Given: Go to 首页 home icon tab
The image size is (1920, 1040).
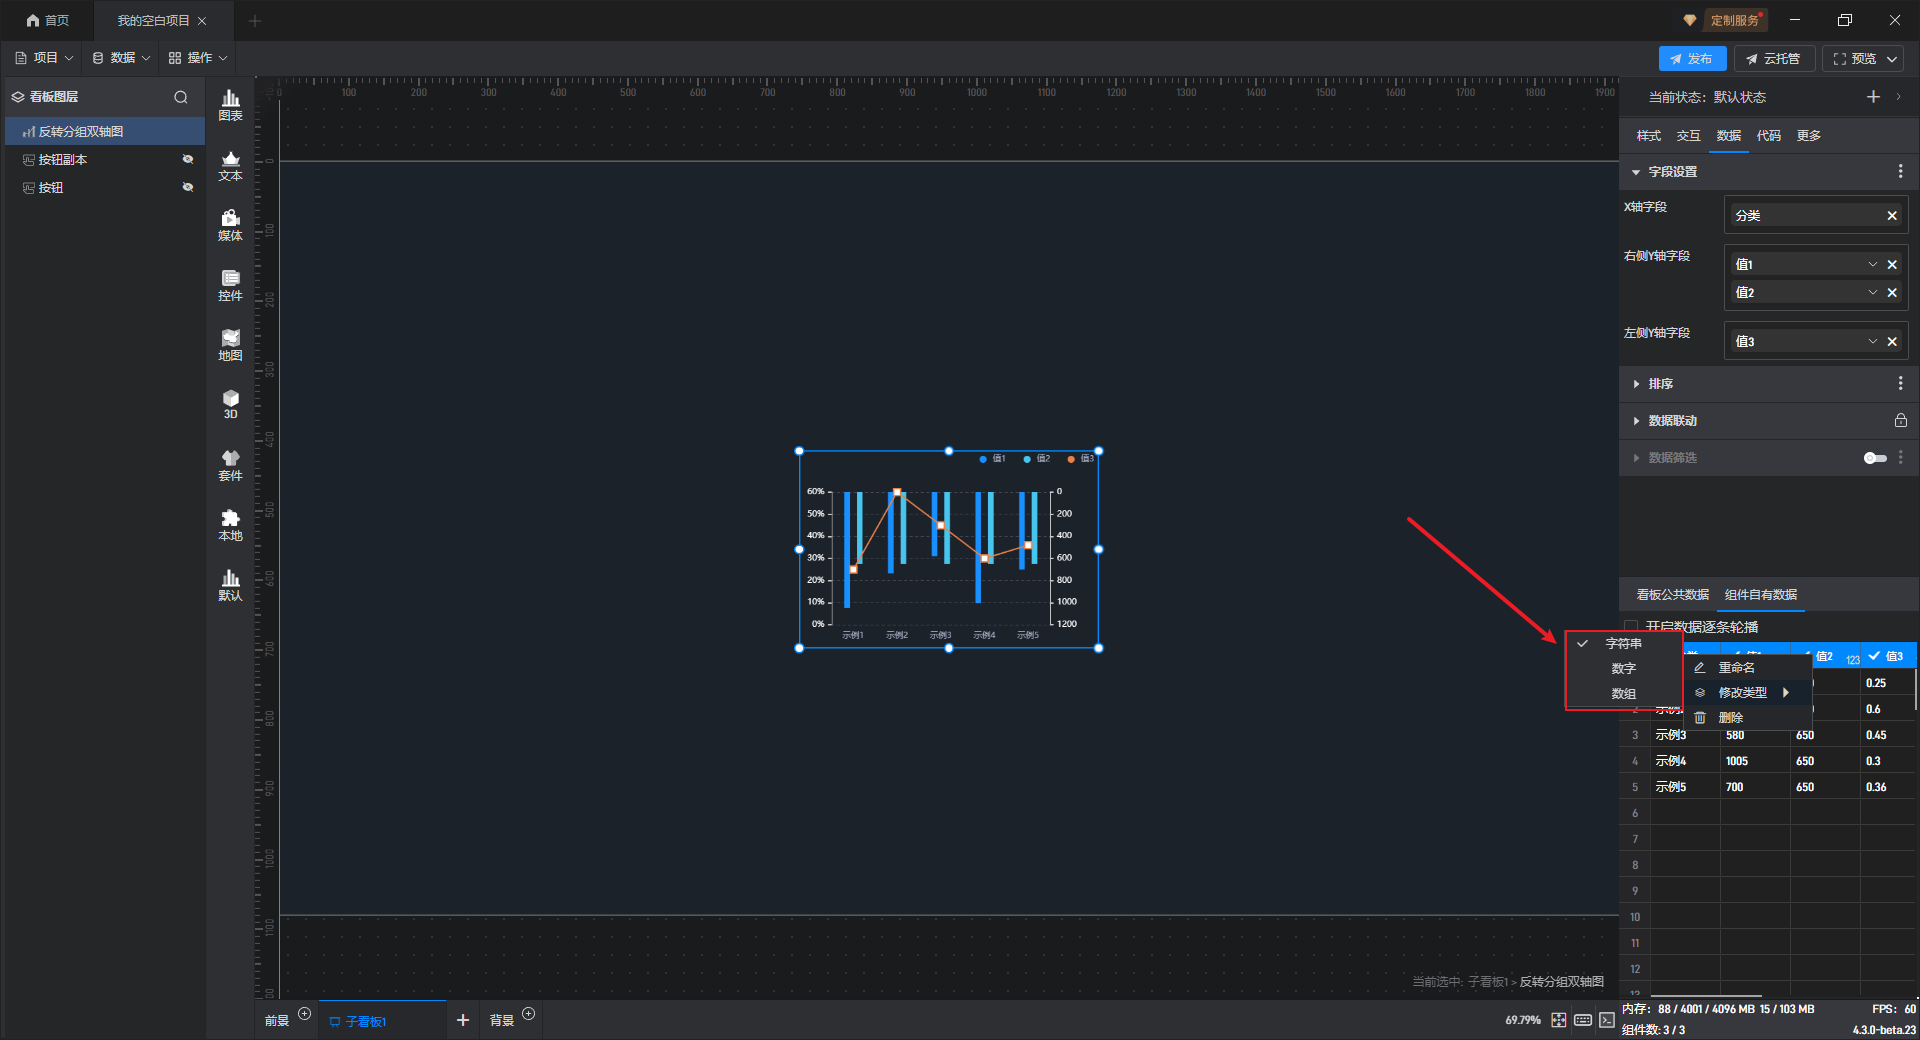Looking at the screenshot, I should click(x=48, y=20).
